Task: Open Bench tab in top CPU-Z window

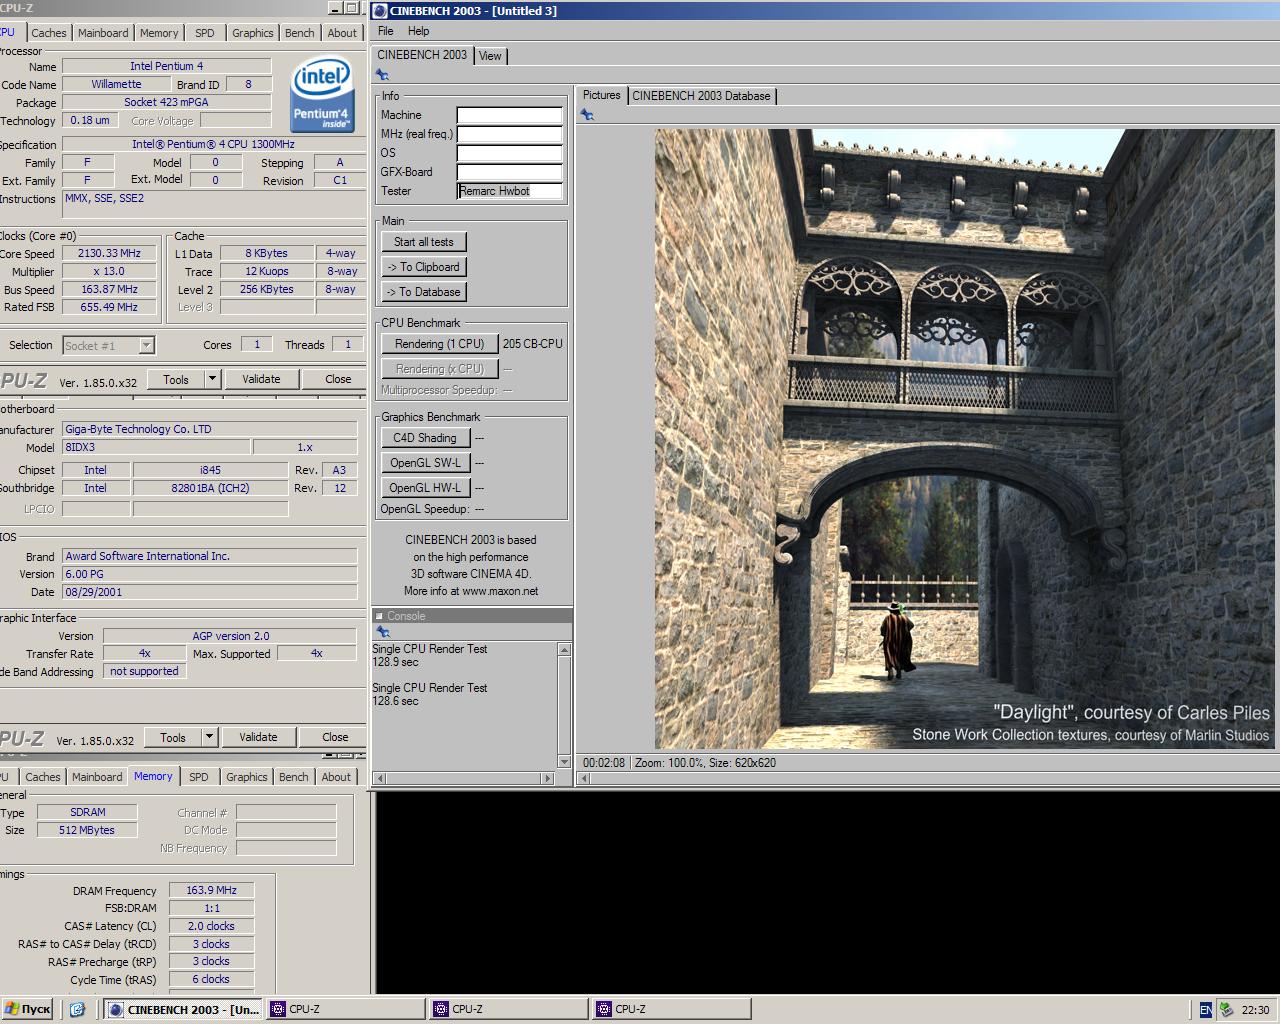Action: 299,33
